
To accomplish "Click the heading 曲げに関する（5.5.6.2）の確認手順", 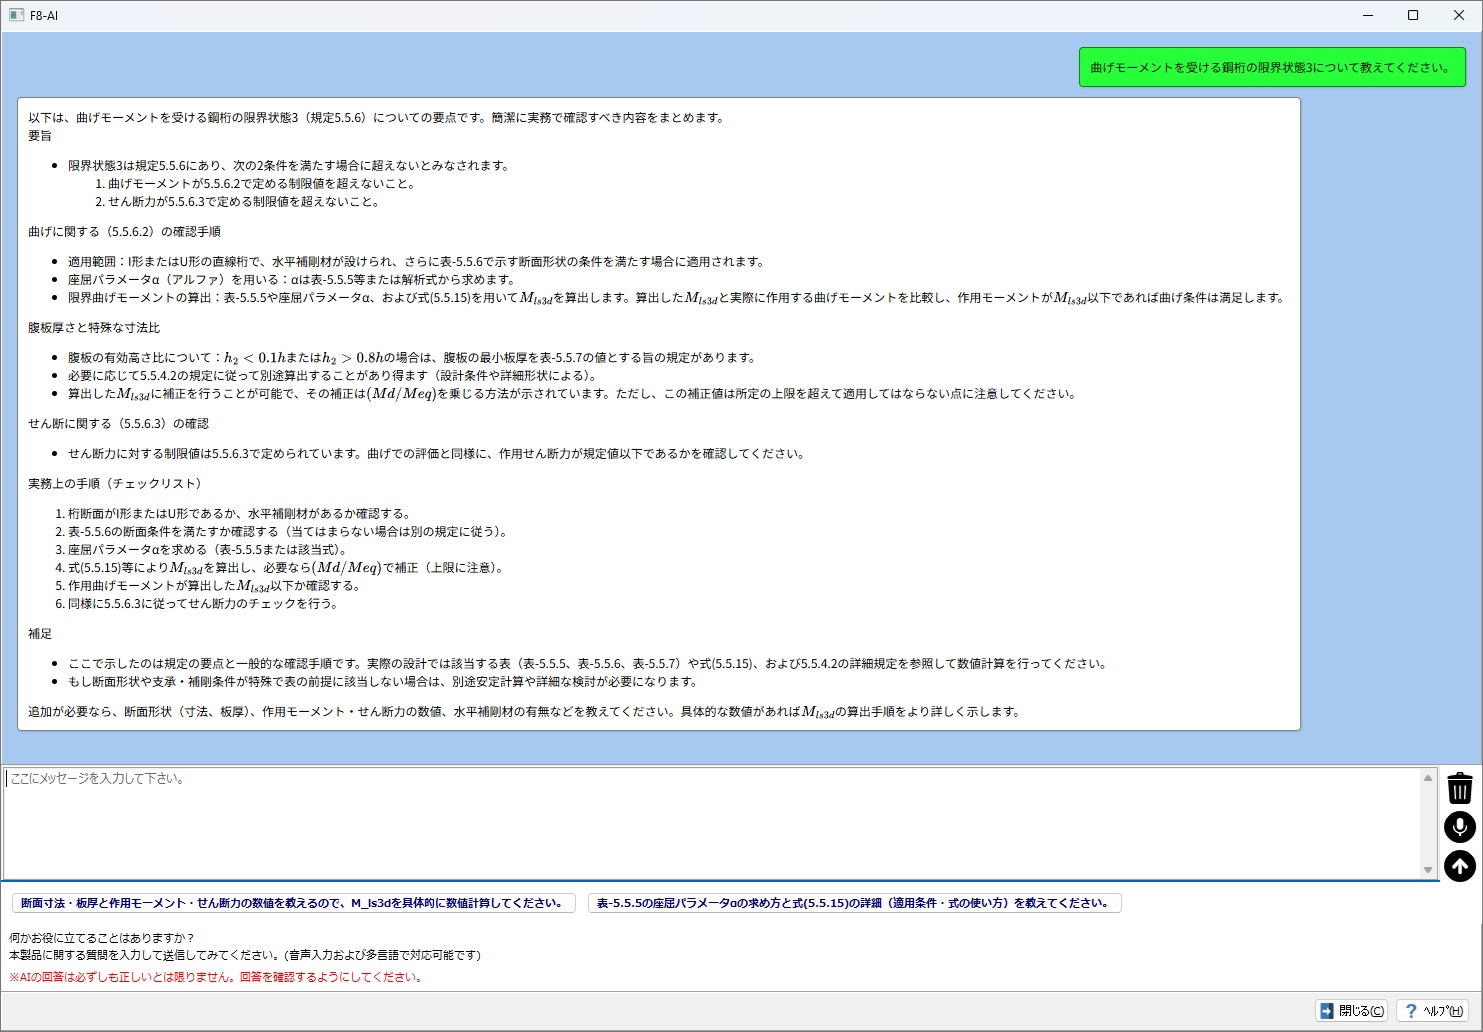I will (x=124, y=232).
